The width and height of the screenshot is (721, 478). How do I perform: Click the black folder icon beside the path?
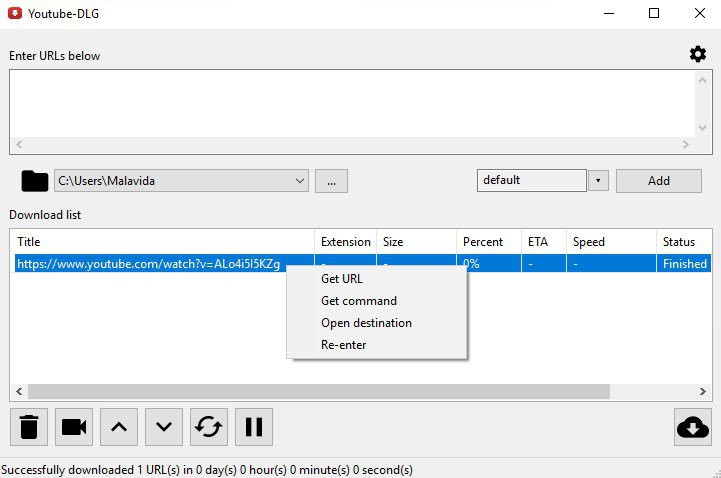tap(34, 181)
